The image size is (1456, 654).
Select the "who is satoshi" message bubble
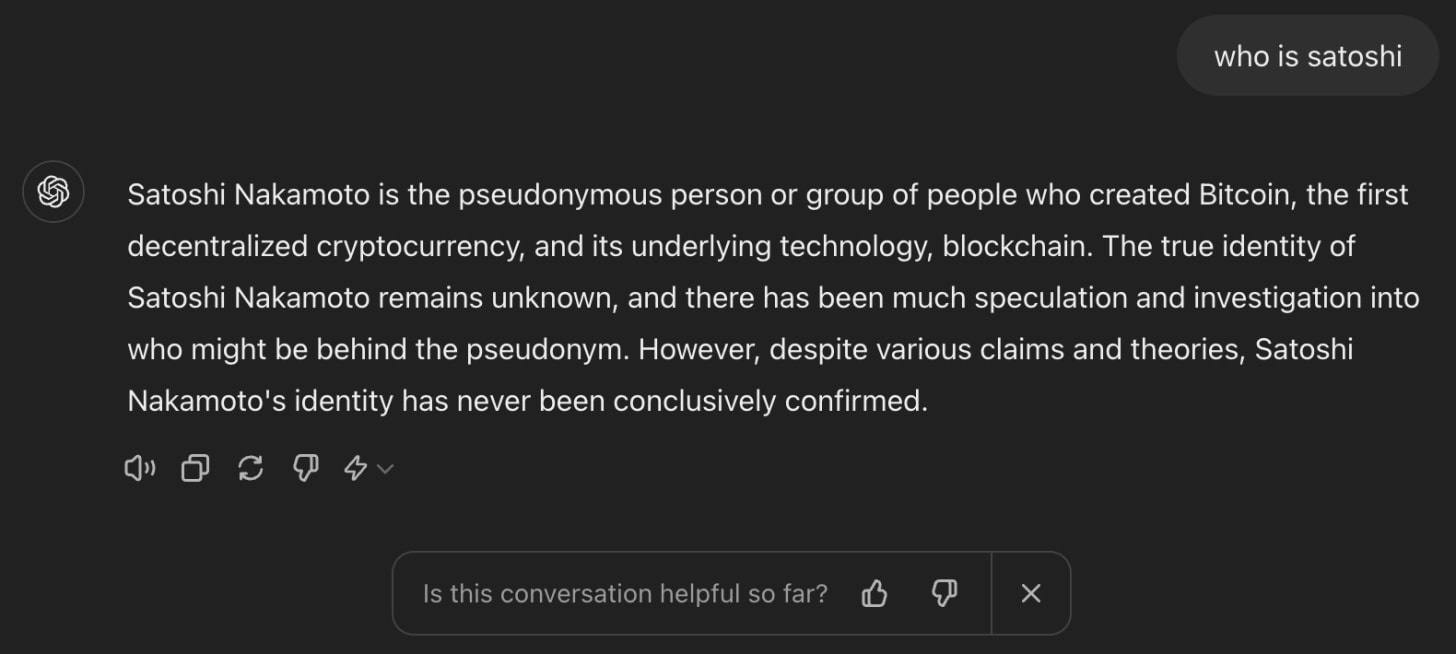pyautogui.click(x=1307, y=56)
